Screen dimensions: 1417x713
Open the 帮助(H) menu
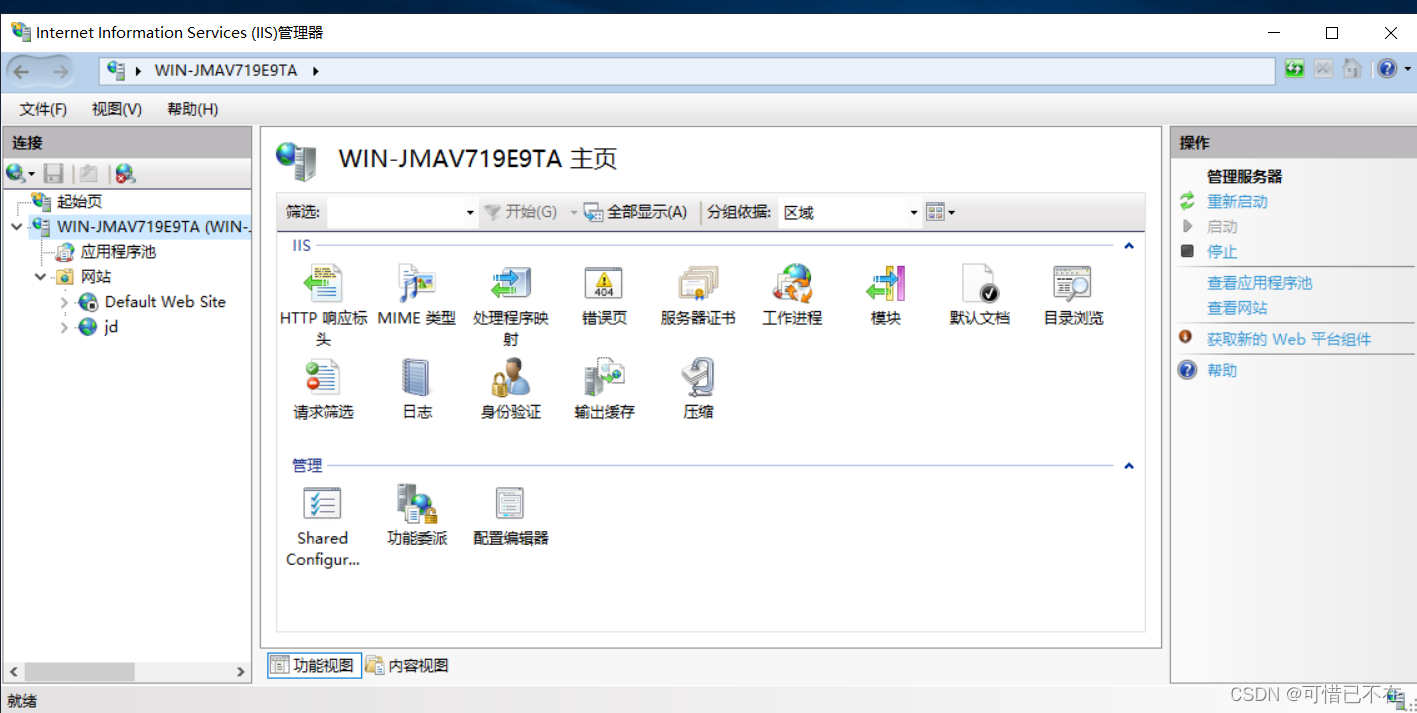point(192,109)
